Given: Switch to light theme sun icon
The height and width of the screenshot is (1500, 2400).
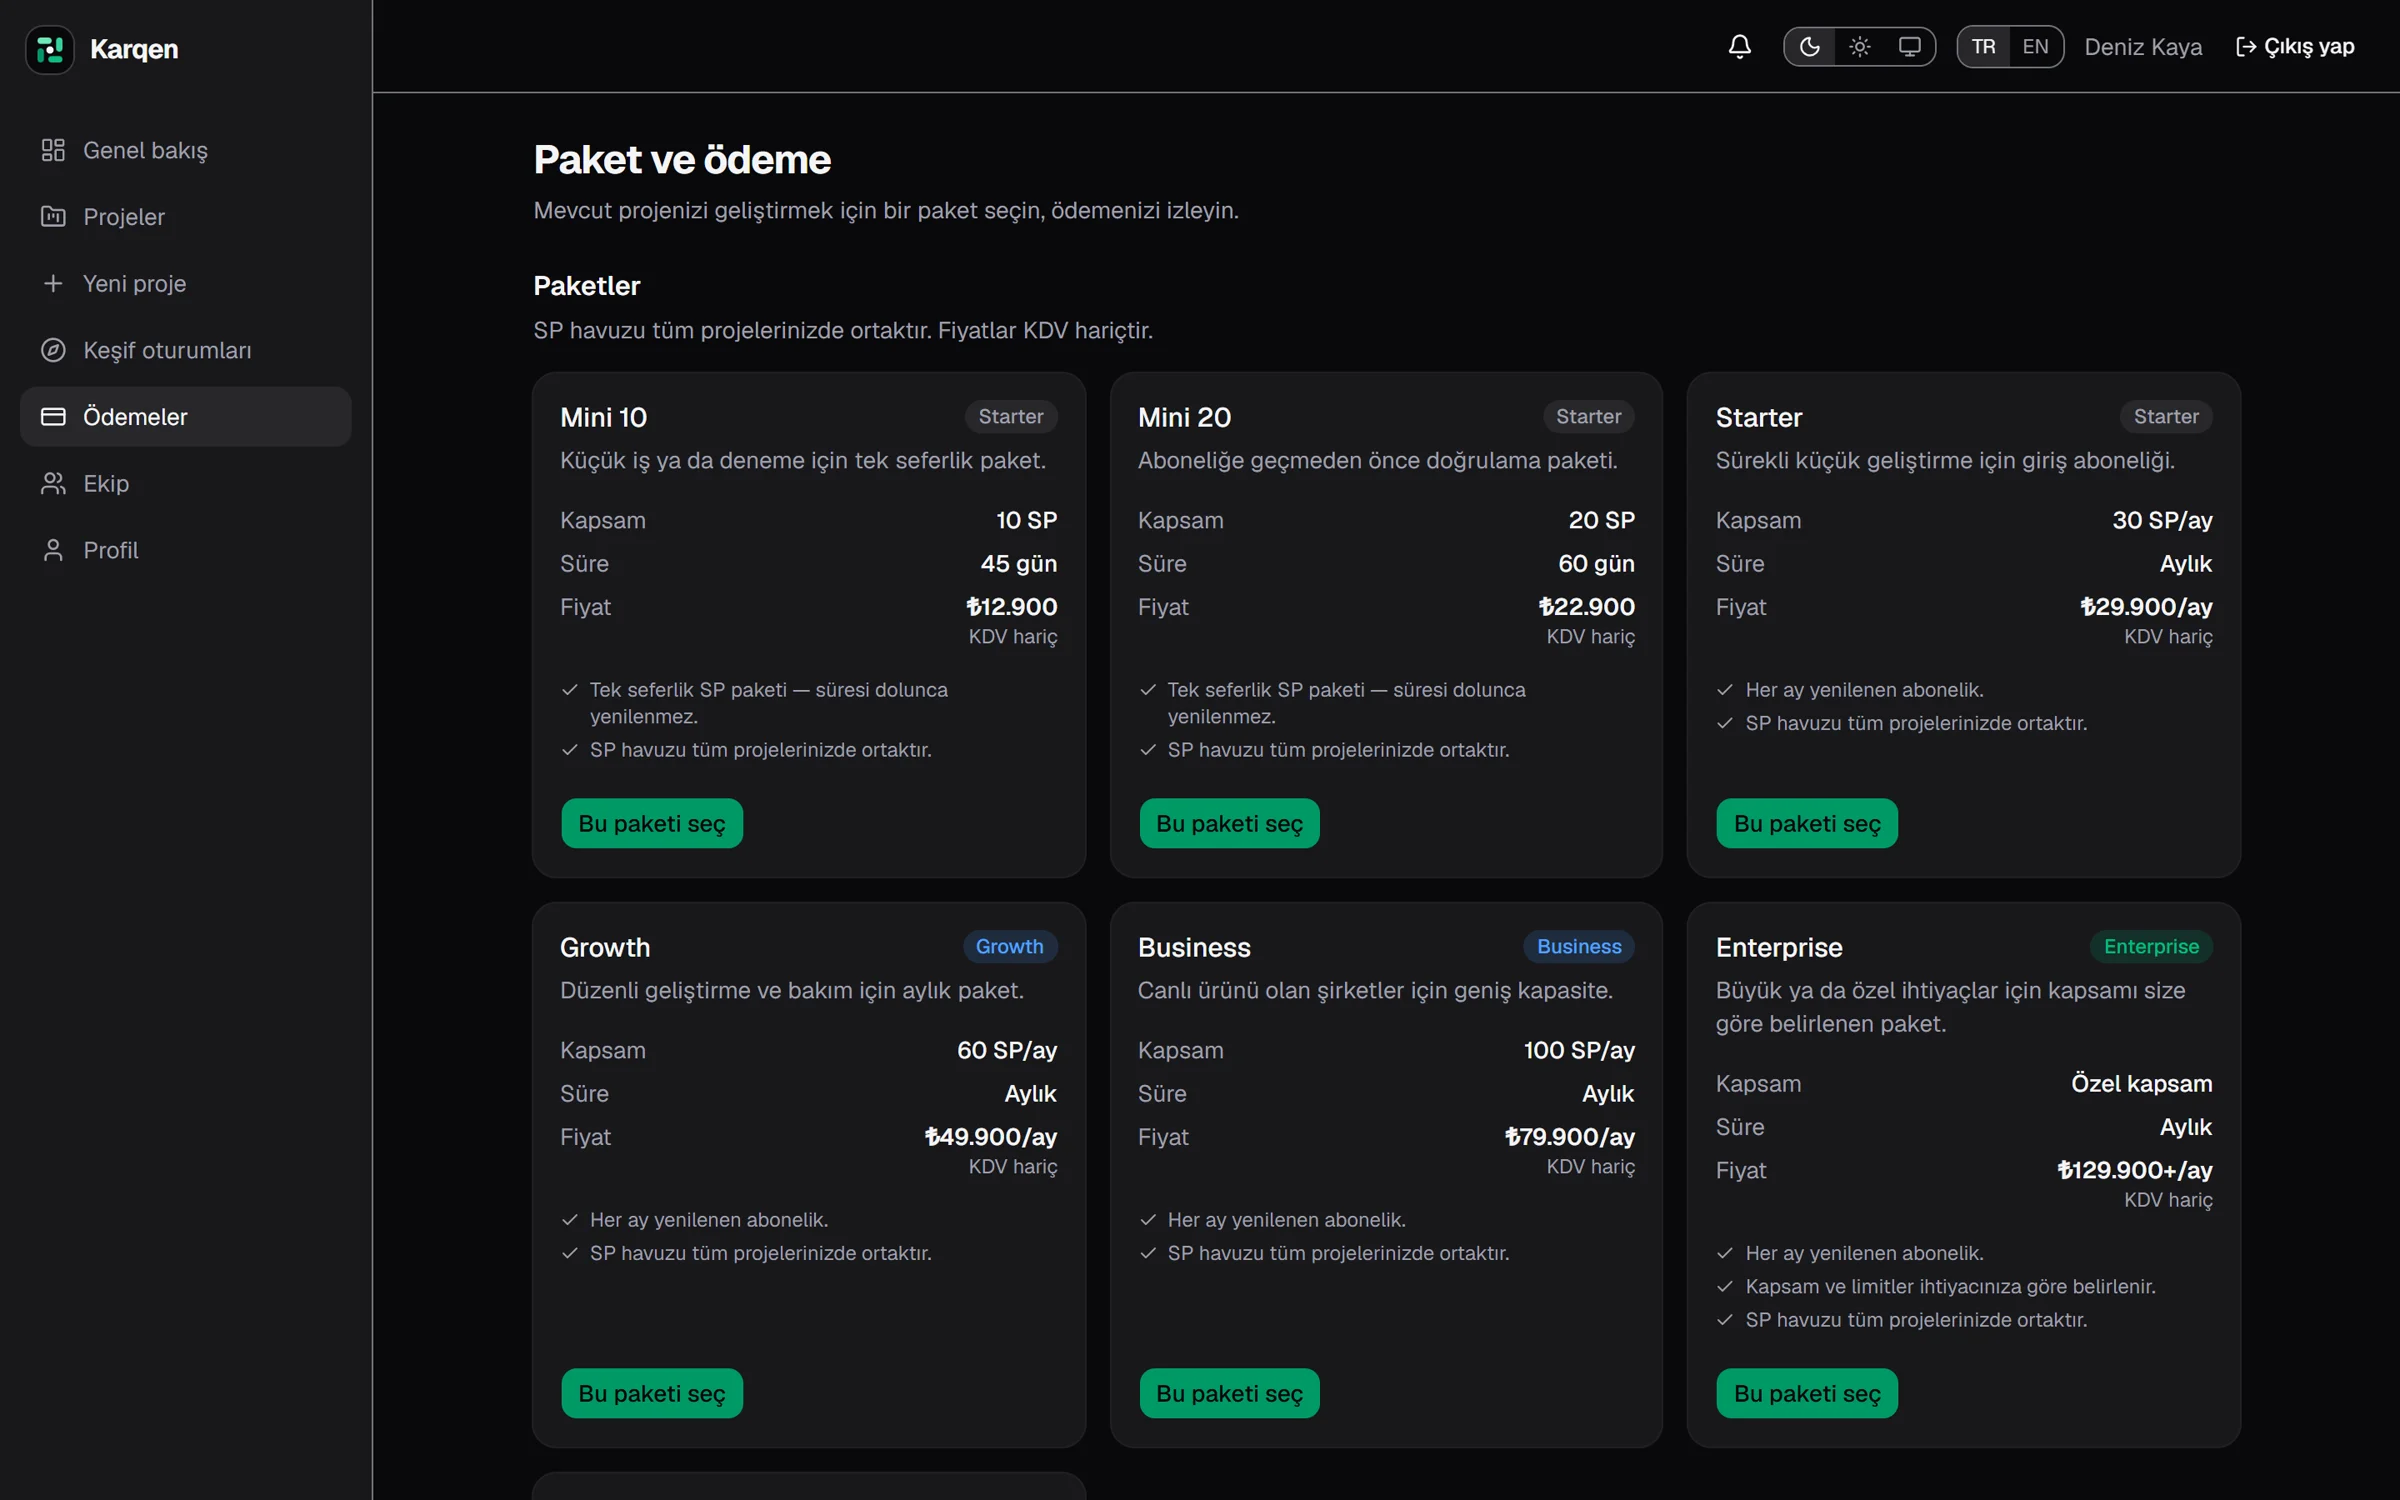Looking at the screenshot, I should pos(1859,47).
